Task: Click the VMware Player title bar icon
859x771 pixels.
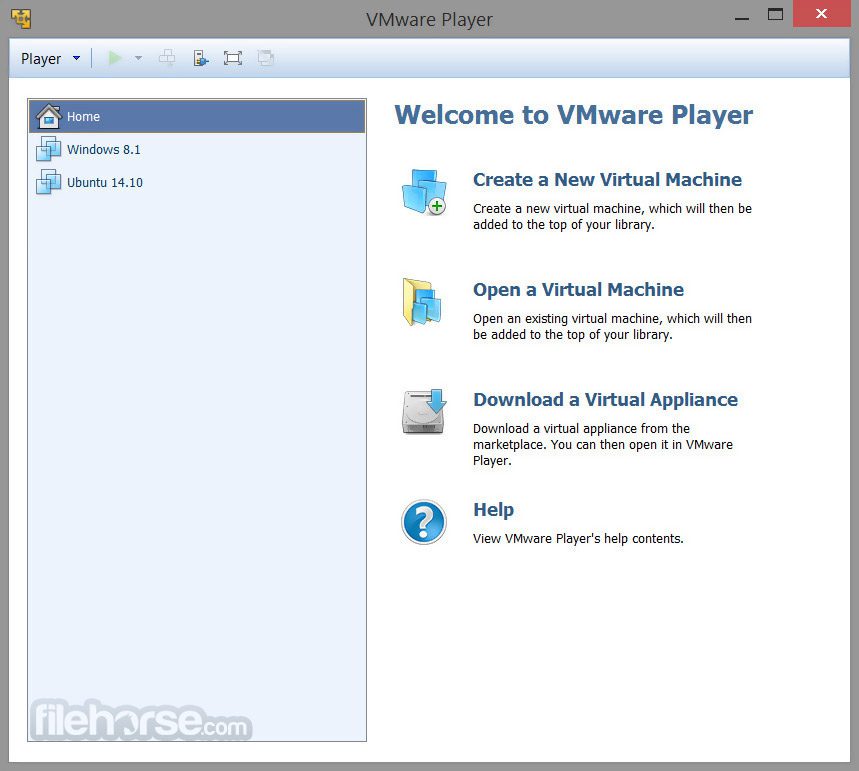Action: pos(20,17)
